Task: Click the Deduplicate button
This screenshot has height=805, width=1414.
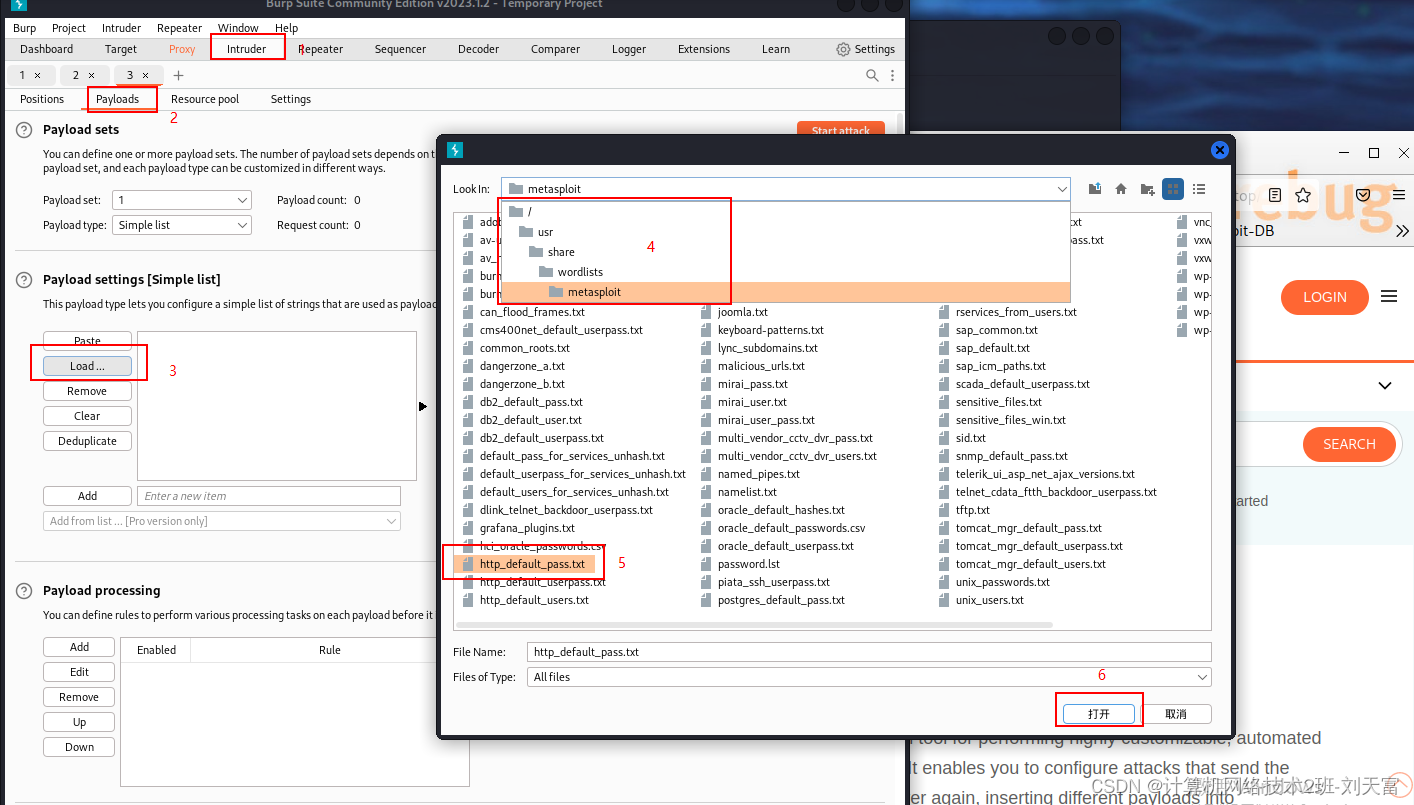Action: pos(87,441)
